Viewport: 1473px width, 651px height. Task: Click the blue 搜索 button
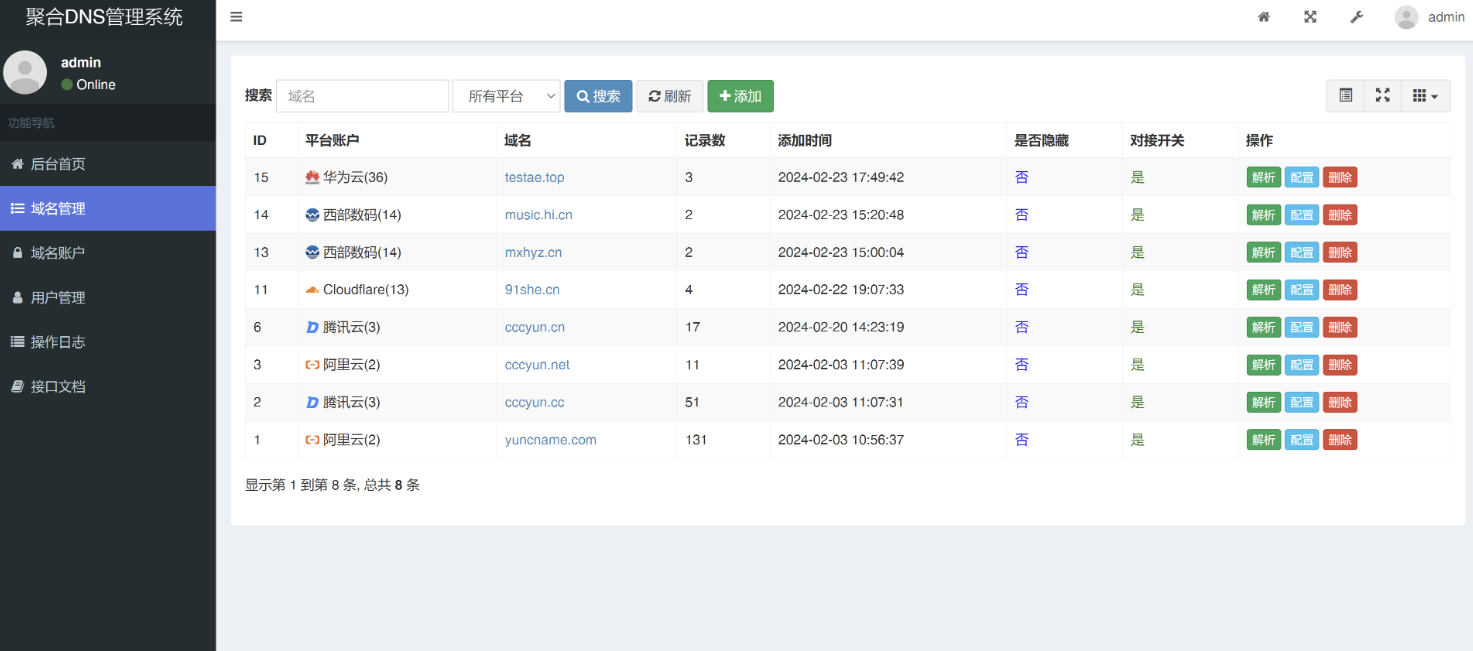click(x=598, y=96)
